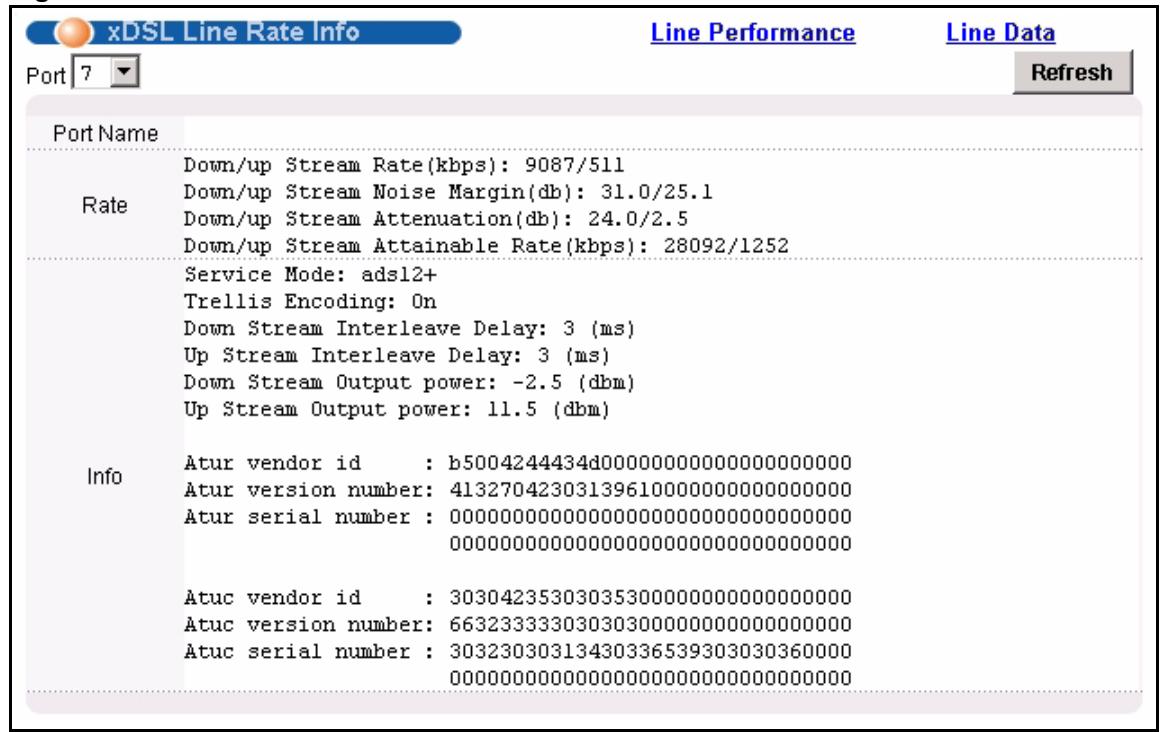
Task: Click the Trellis Encoding: On line
Action: coord(311,302)
